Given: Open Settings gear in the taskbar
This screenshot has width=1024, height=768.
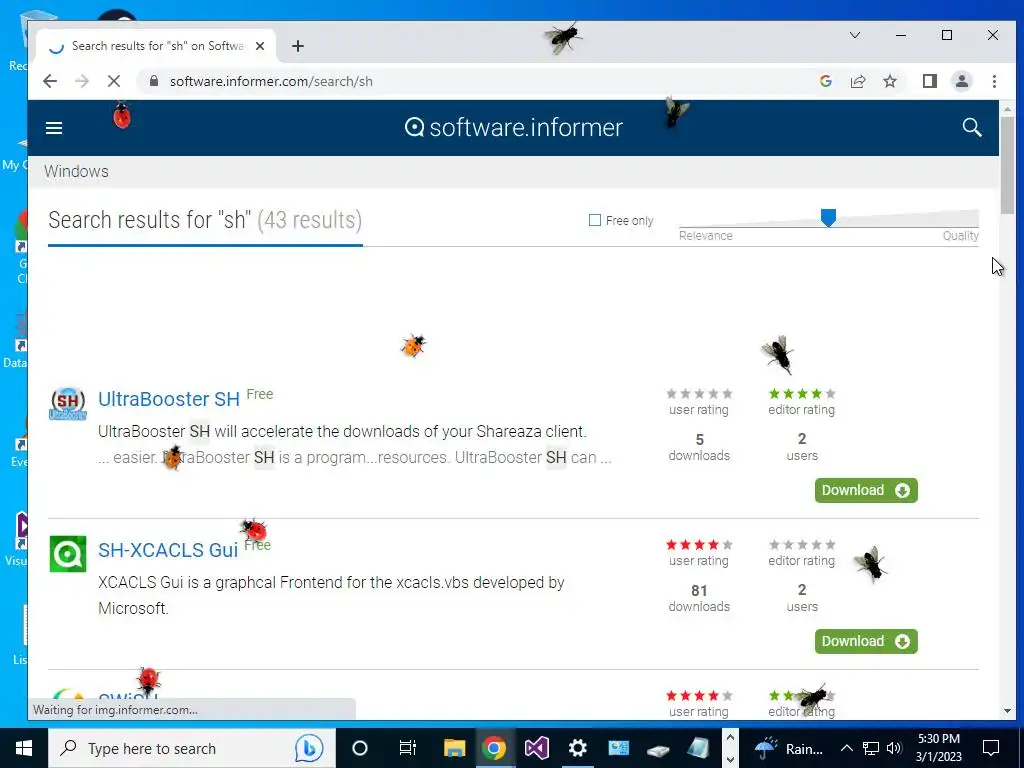Looking at the screenshot, I should (577, 748).
